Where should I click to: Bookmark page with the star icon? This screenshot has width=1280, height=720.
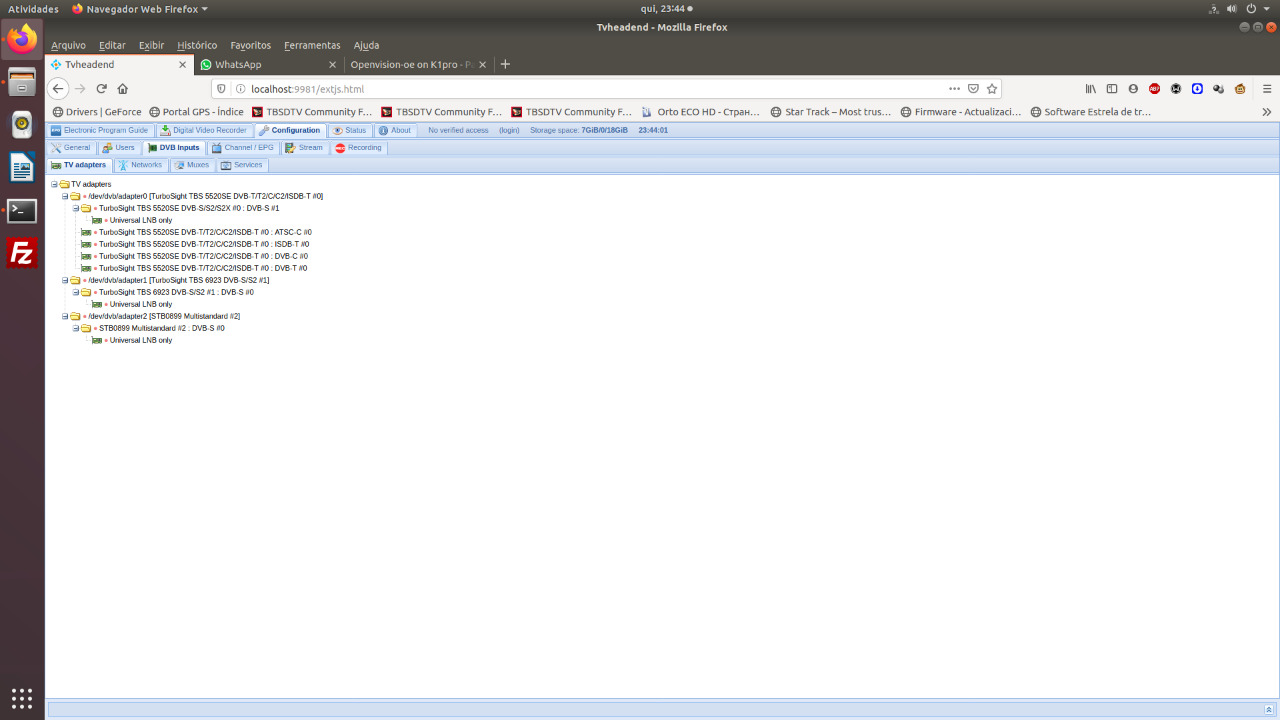click(992, 89)
